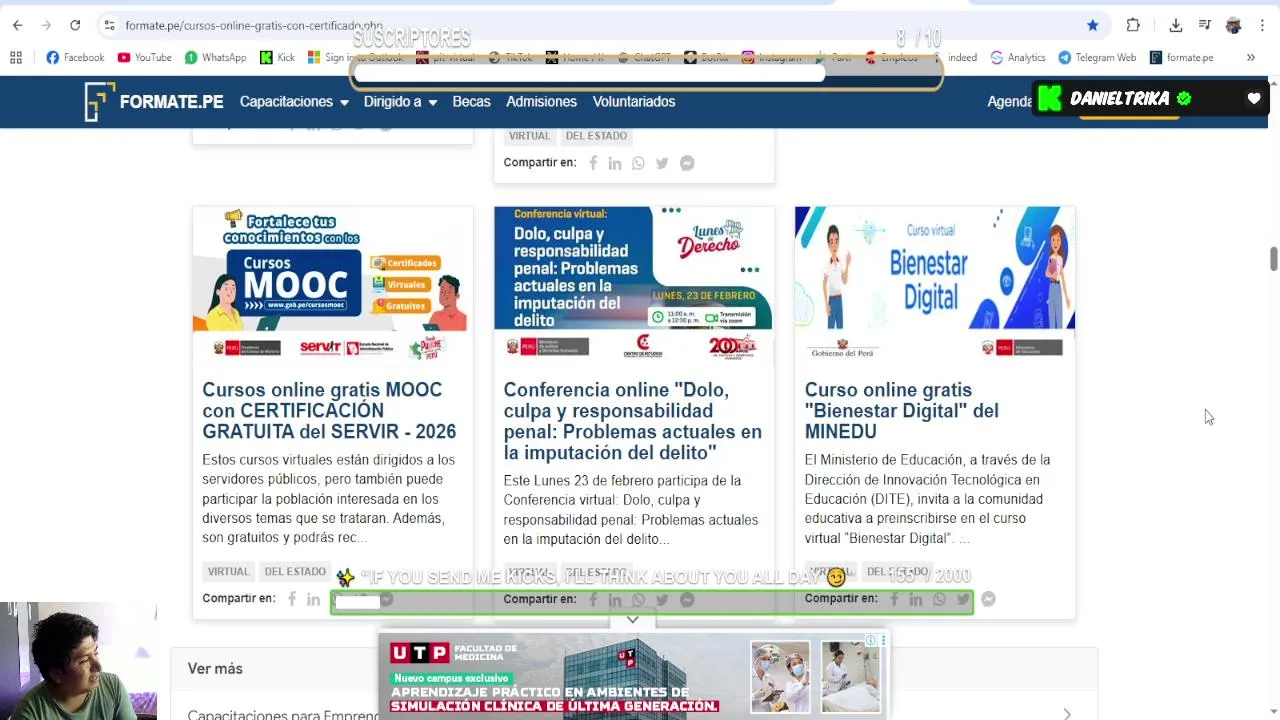Open the Bienestar Digital card image
The height and width of the screenshot is (720, 1280).
935,286
